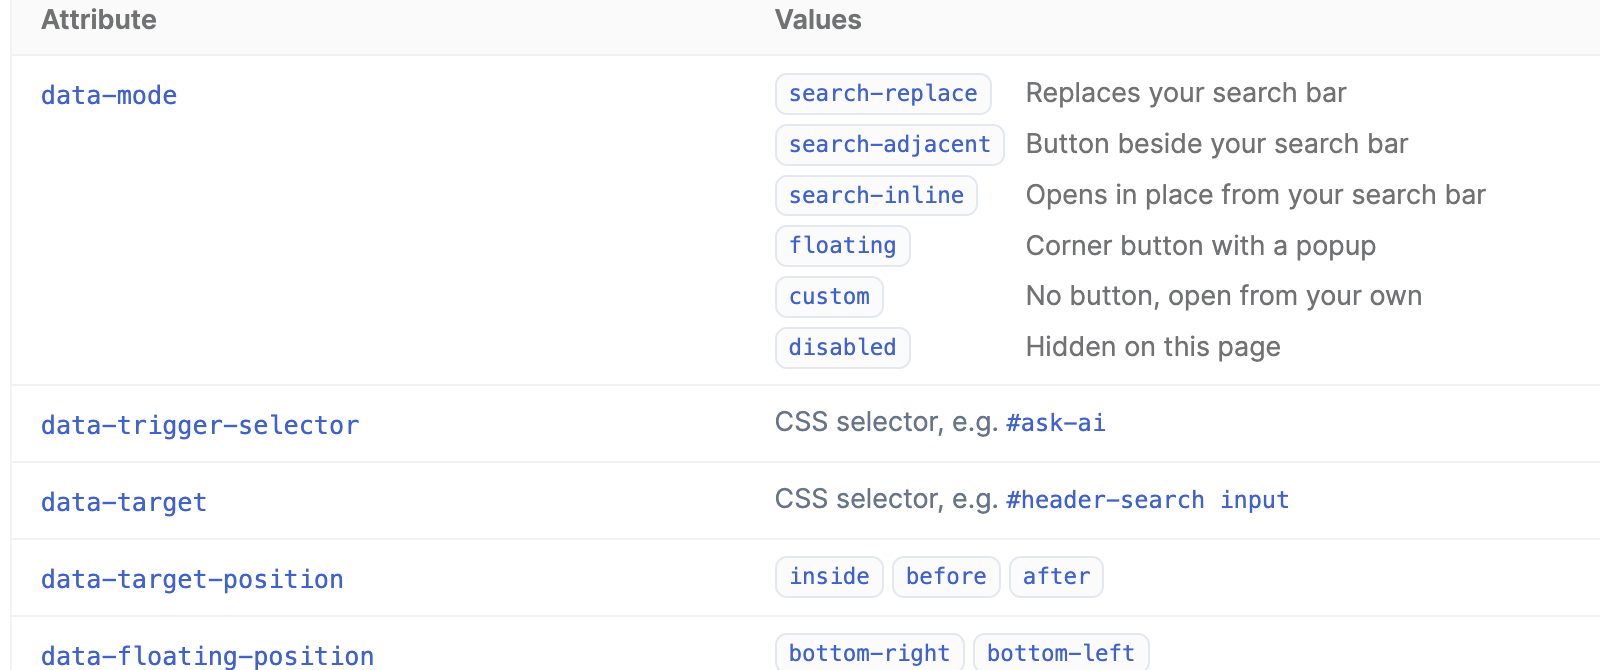
Task: Click the search-adjacent value chip
Action: click(x=889, y=145)
